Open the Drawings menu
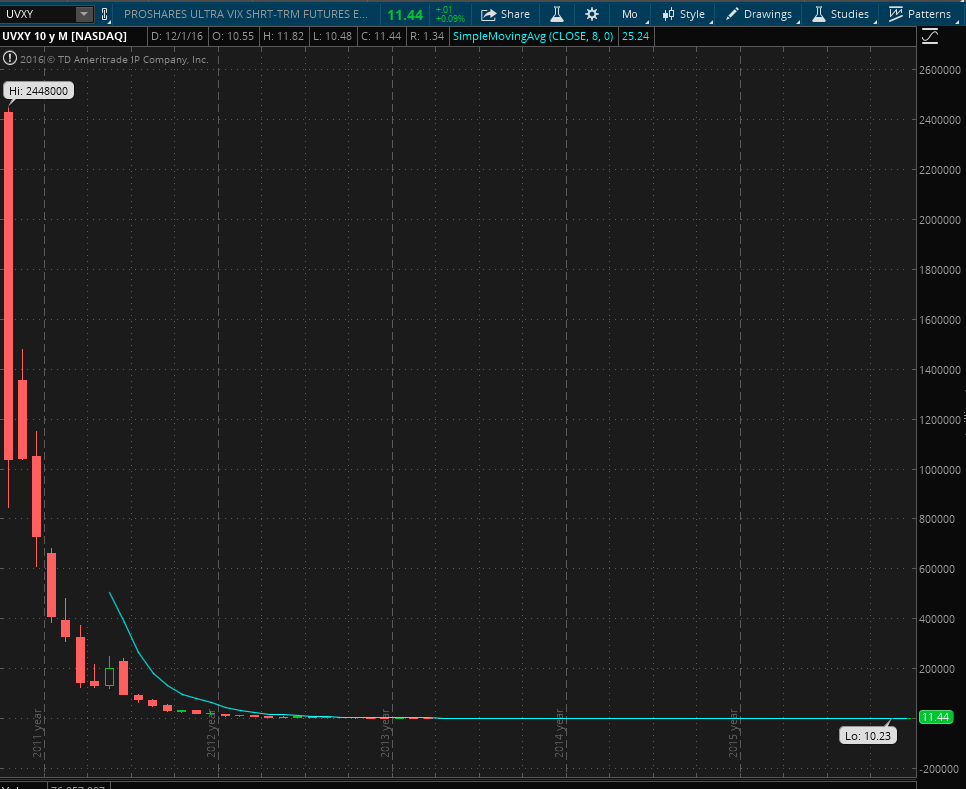Screen dimensions: 966x789 759,14
